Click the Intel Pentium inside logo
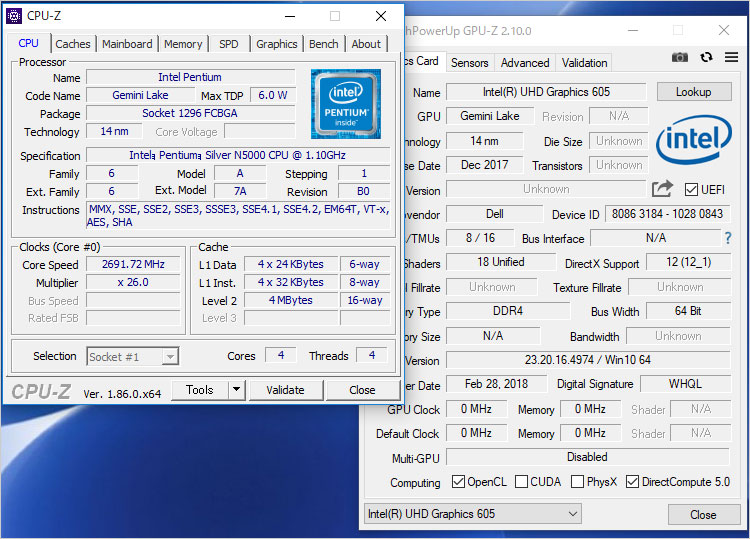750x539 pixels. click(345, 104)
